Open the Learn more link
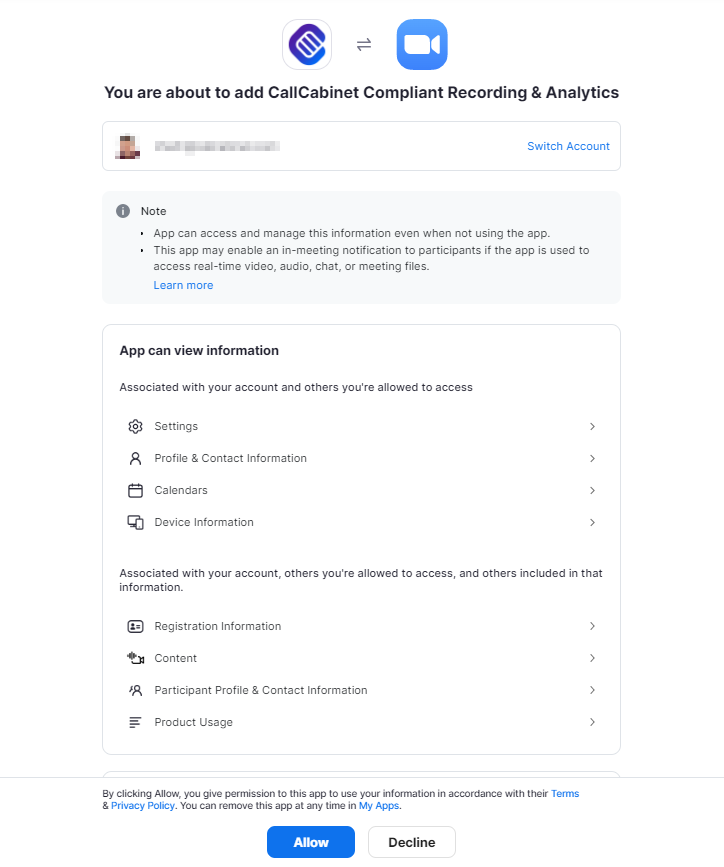 tap(183, 285)
